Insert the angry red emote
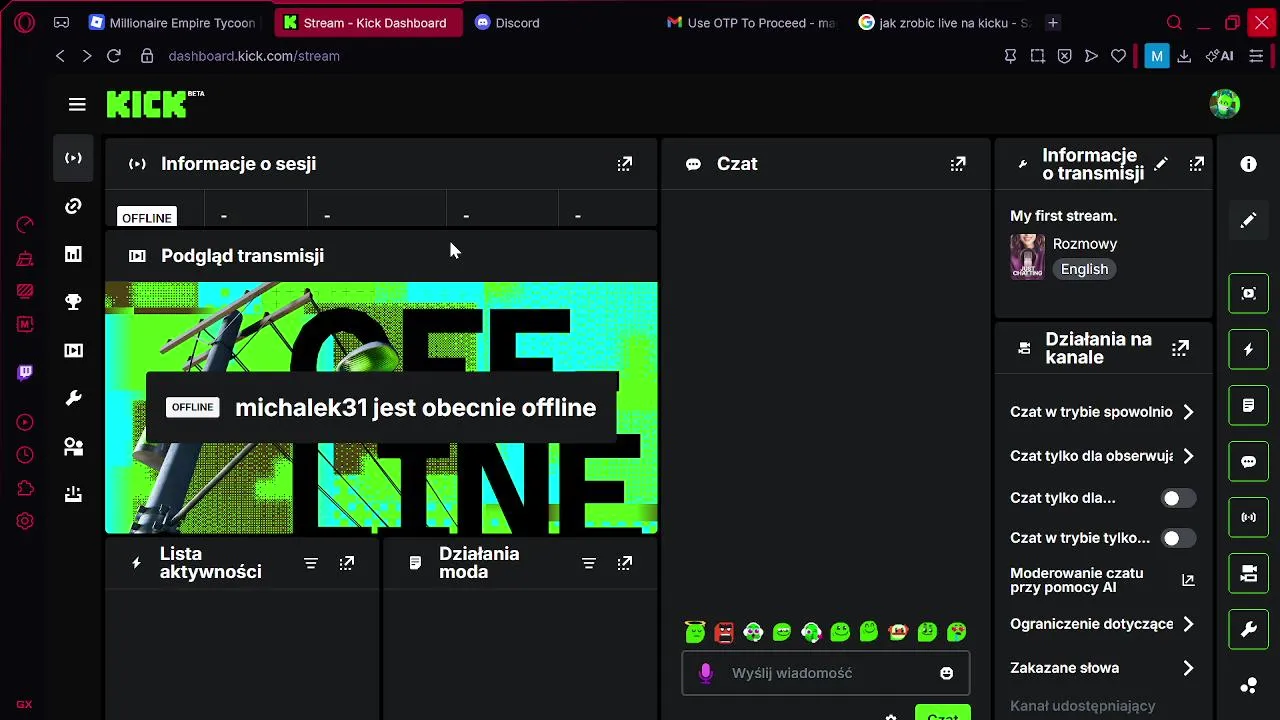Viewport: 1280px width, 720px height. point(724,632)
